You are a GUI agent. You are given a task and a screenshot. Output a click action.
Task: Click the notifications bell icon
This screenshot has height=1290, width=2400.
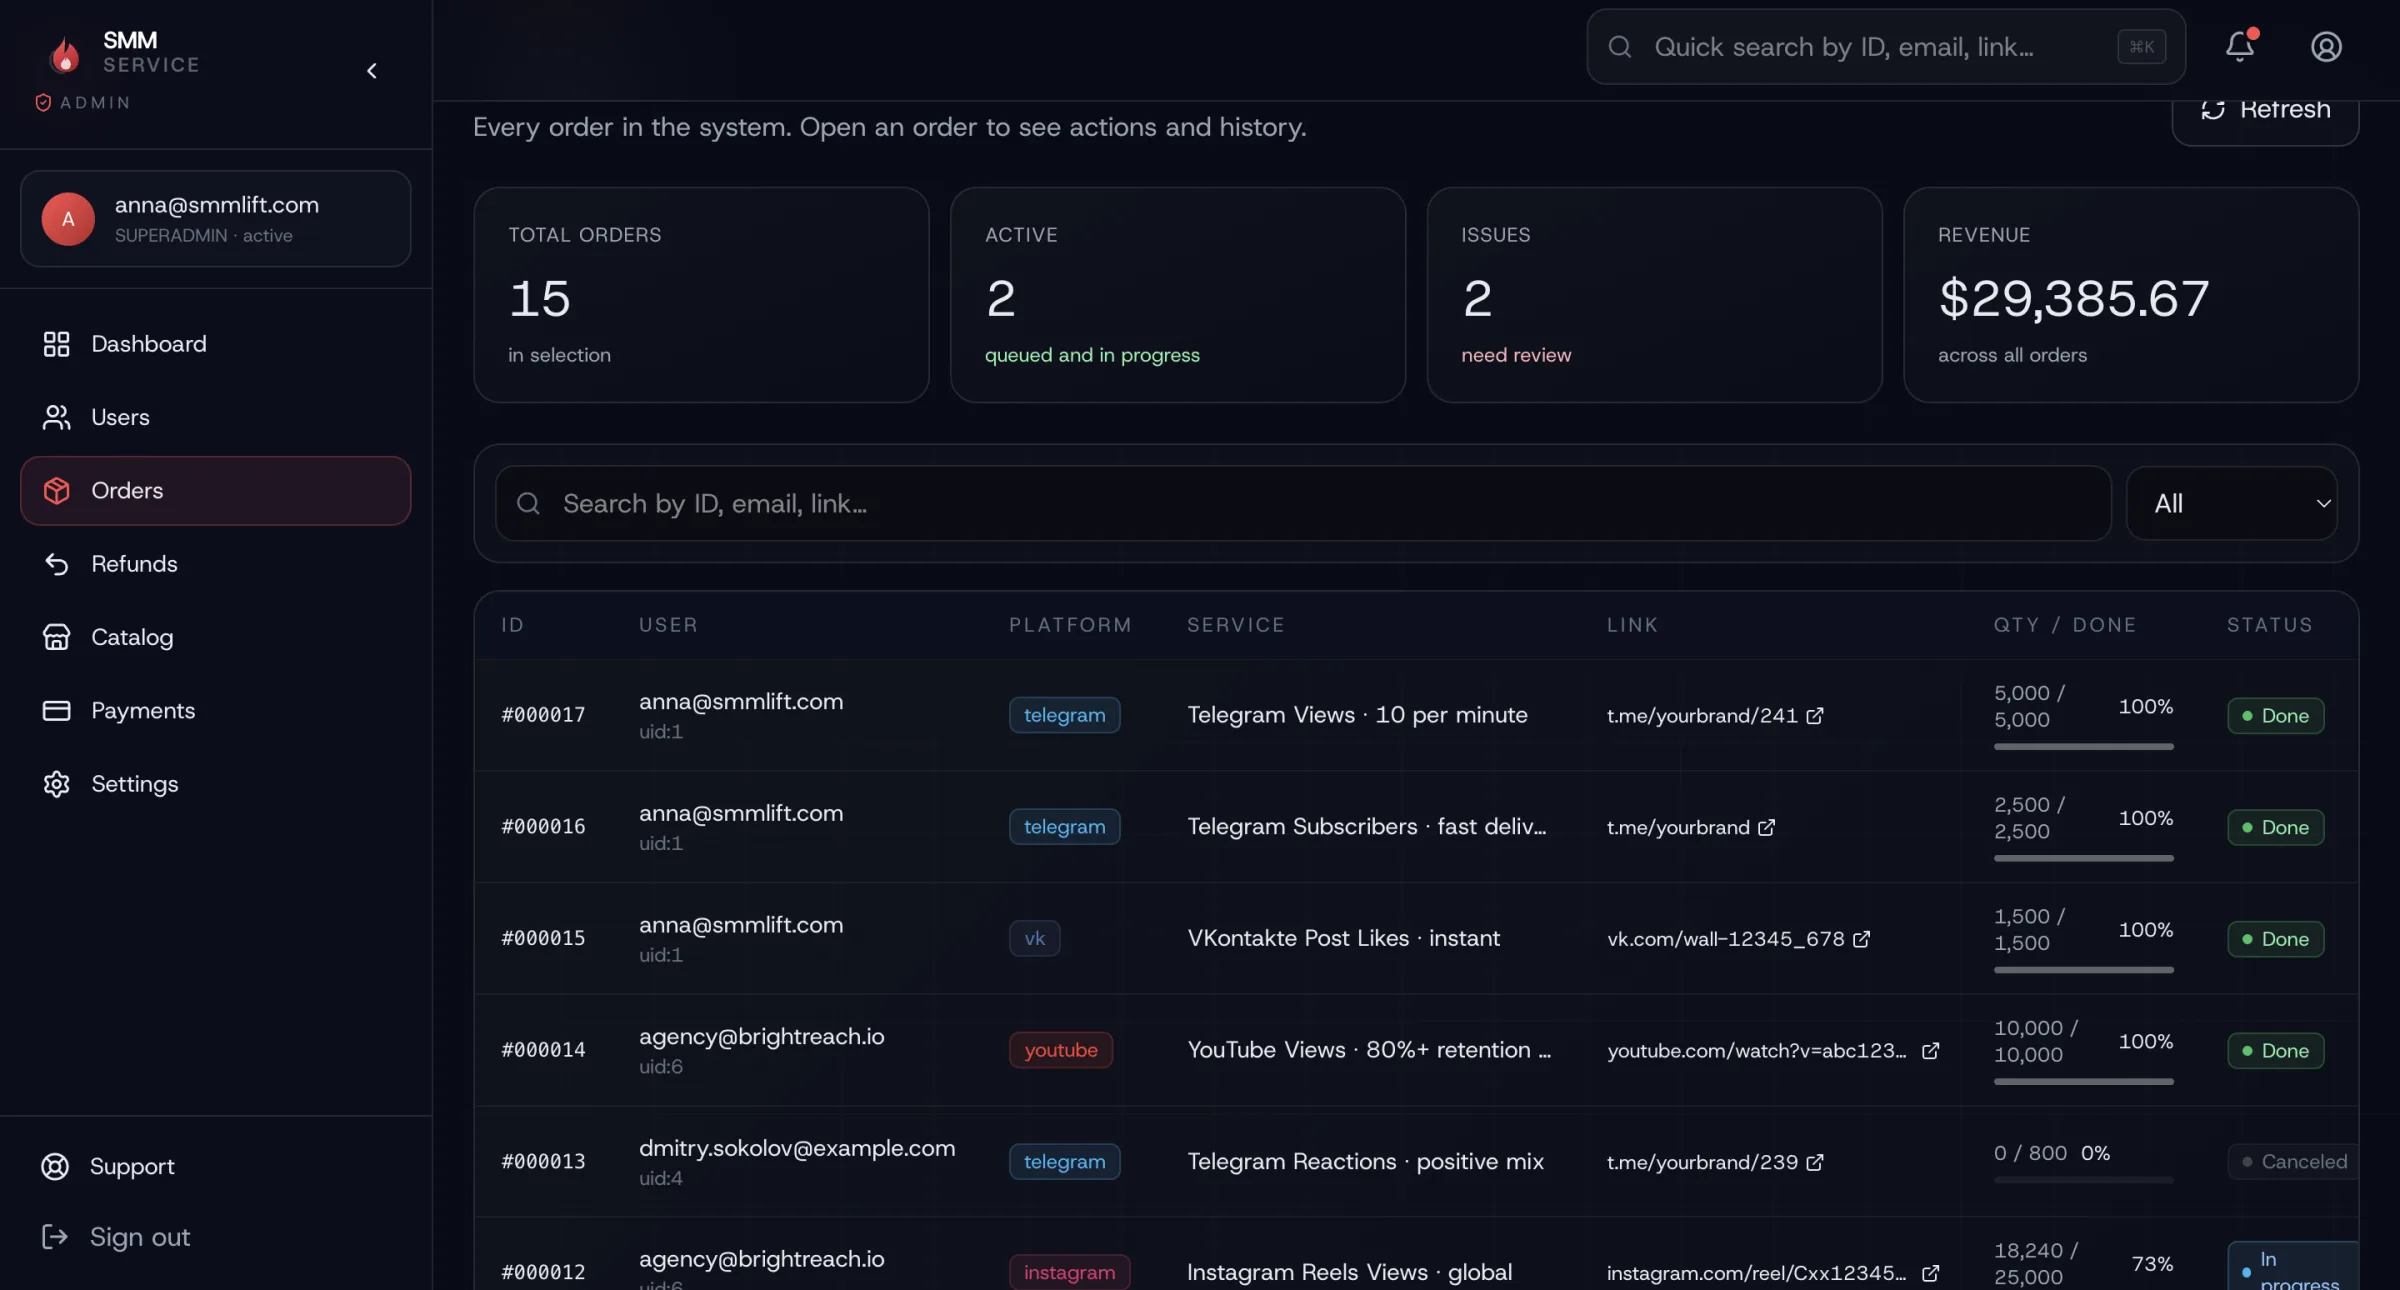pos(2239,46)
